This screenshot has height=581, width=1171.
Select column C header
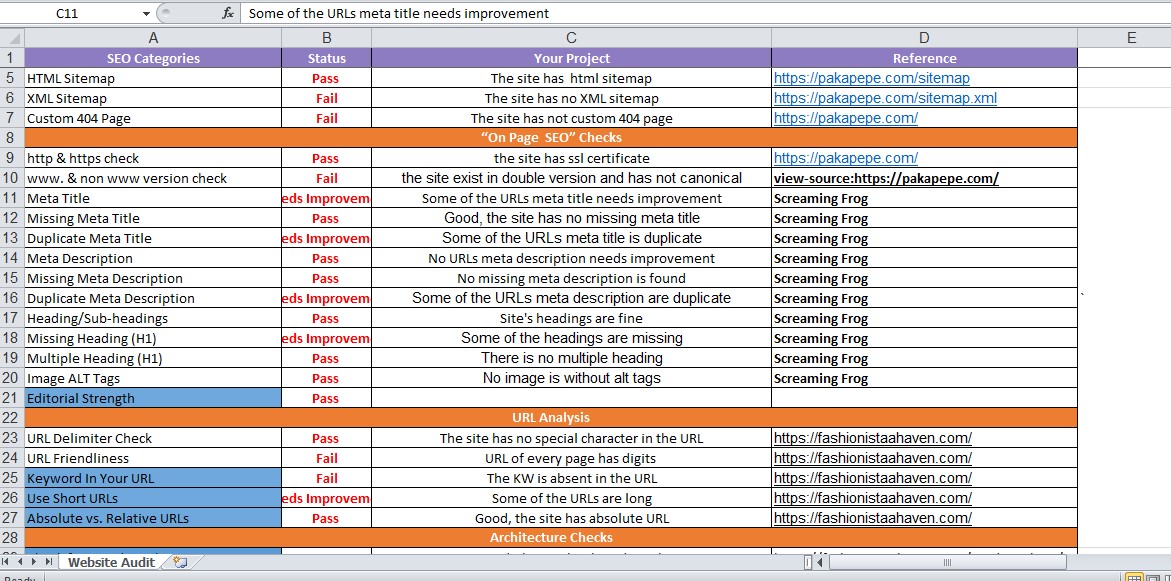coord(571,38)
